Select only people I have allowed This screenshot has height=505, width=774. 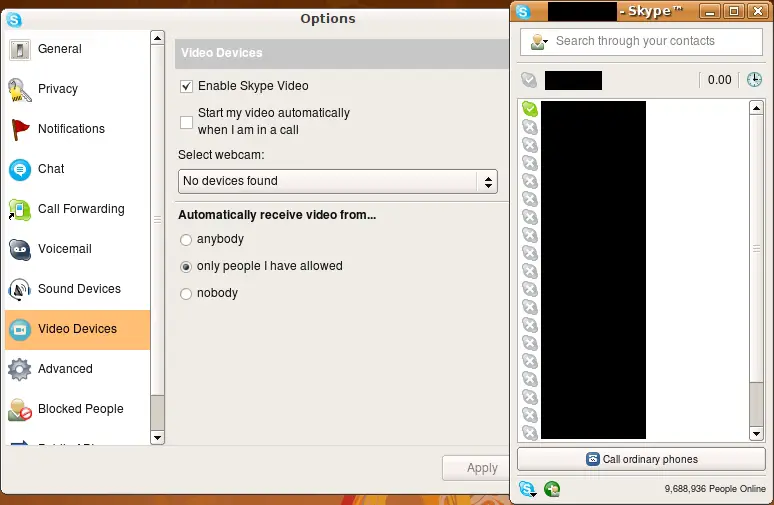(x=186, y=267)
